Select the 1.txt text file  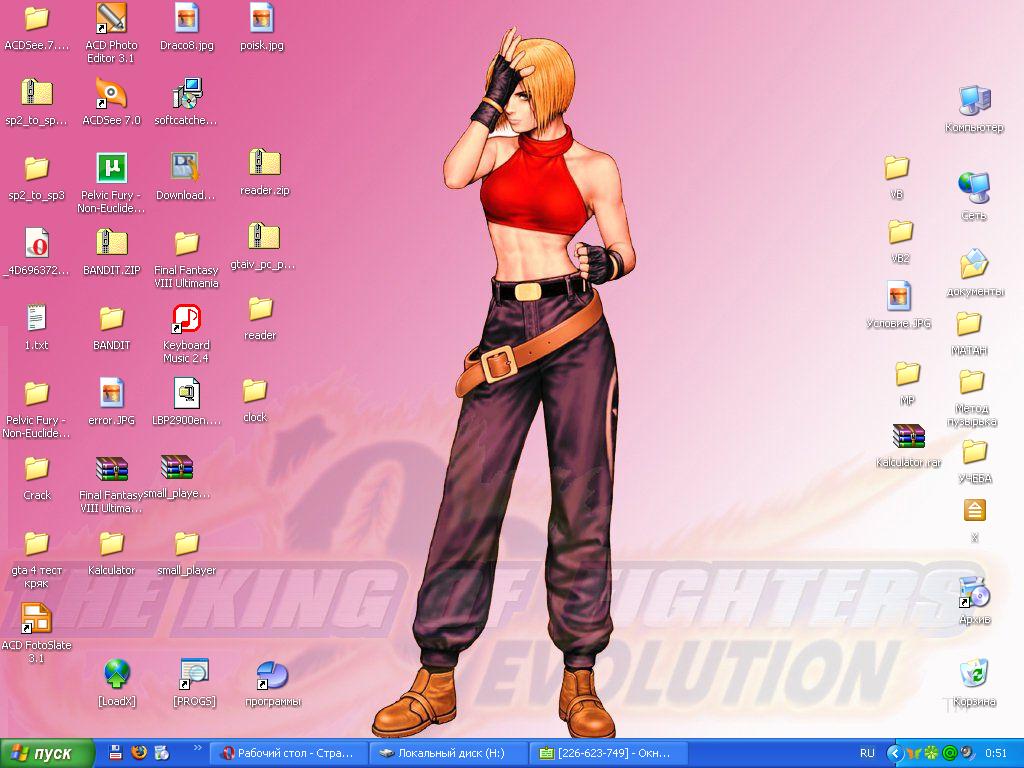[37, 319]
